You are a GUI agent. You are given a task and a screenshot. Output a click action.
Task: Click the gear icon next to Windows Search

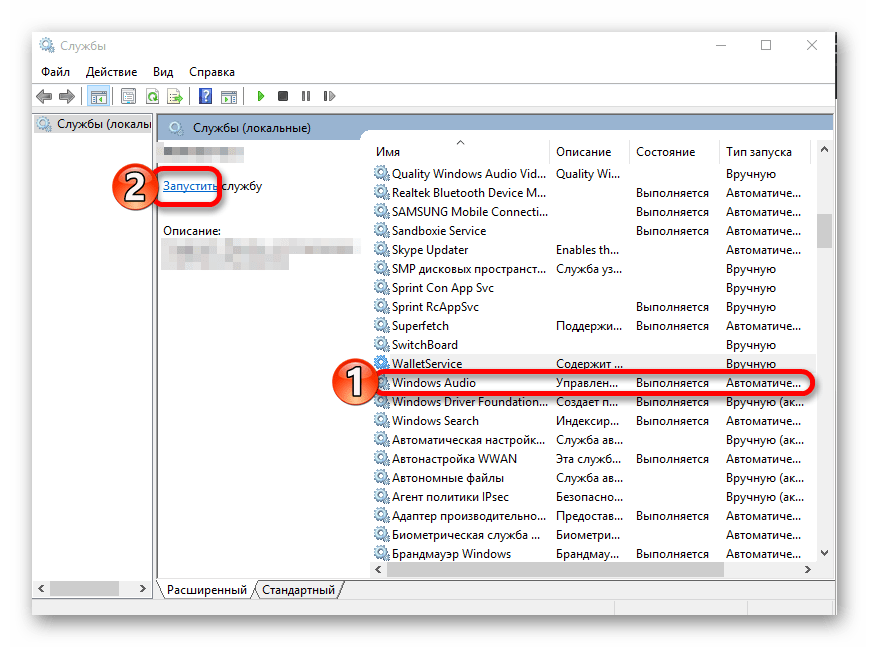tap(381, 420)
